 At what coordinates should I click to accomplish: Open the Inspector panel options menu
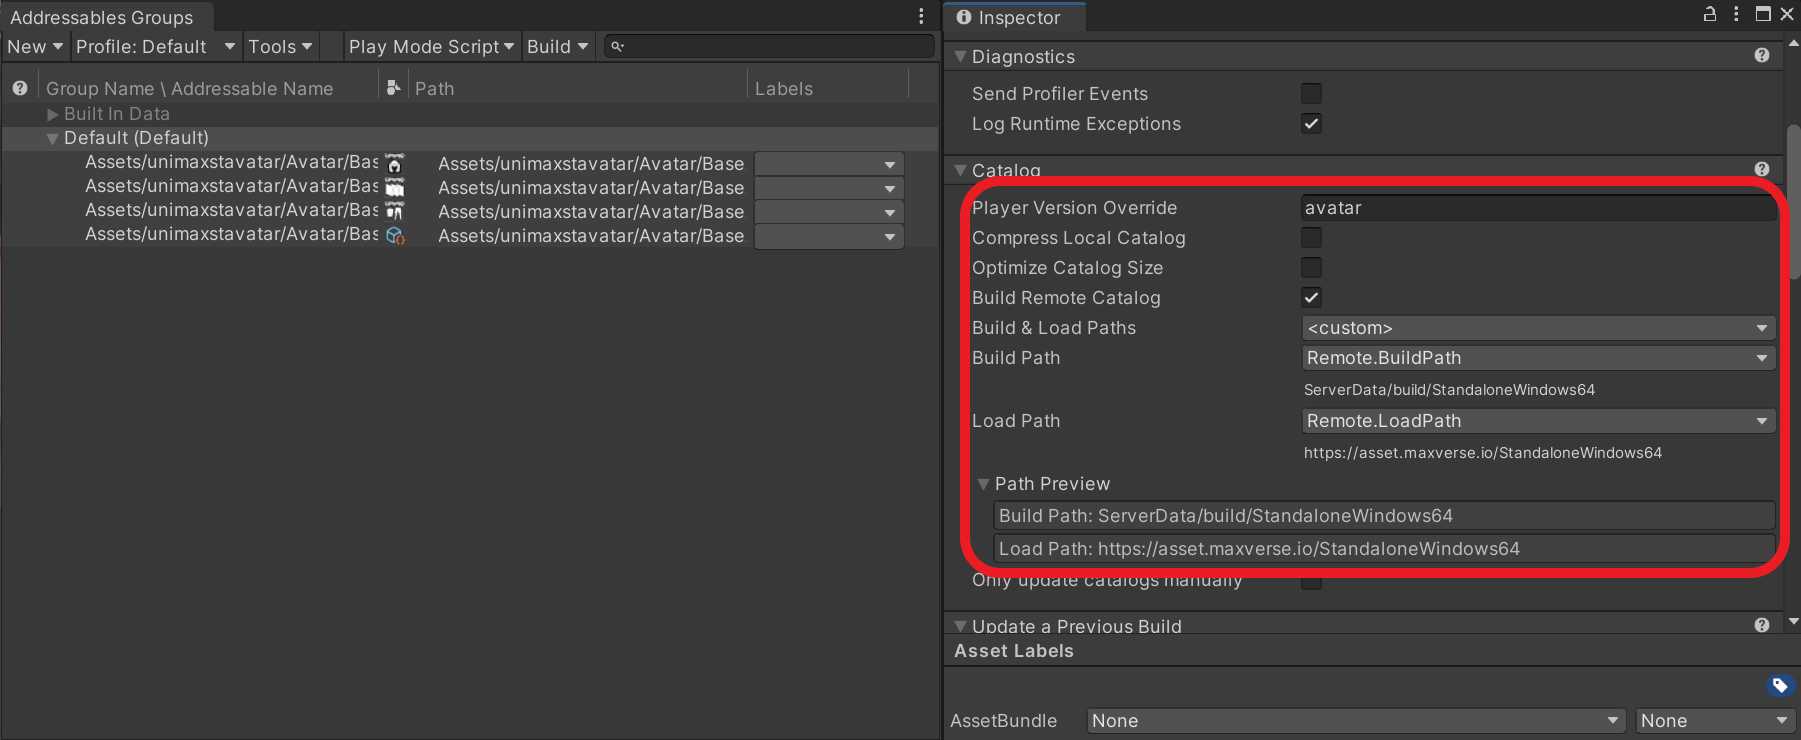[1736, 14]
